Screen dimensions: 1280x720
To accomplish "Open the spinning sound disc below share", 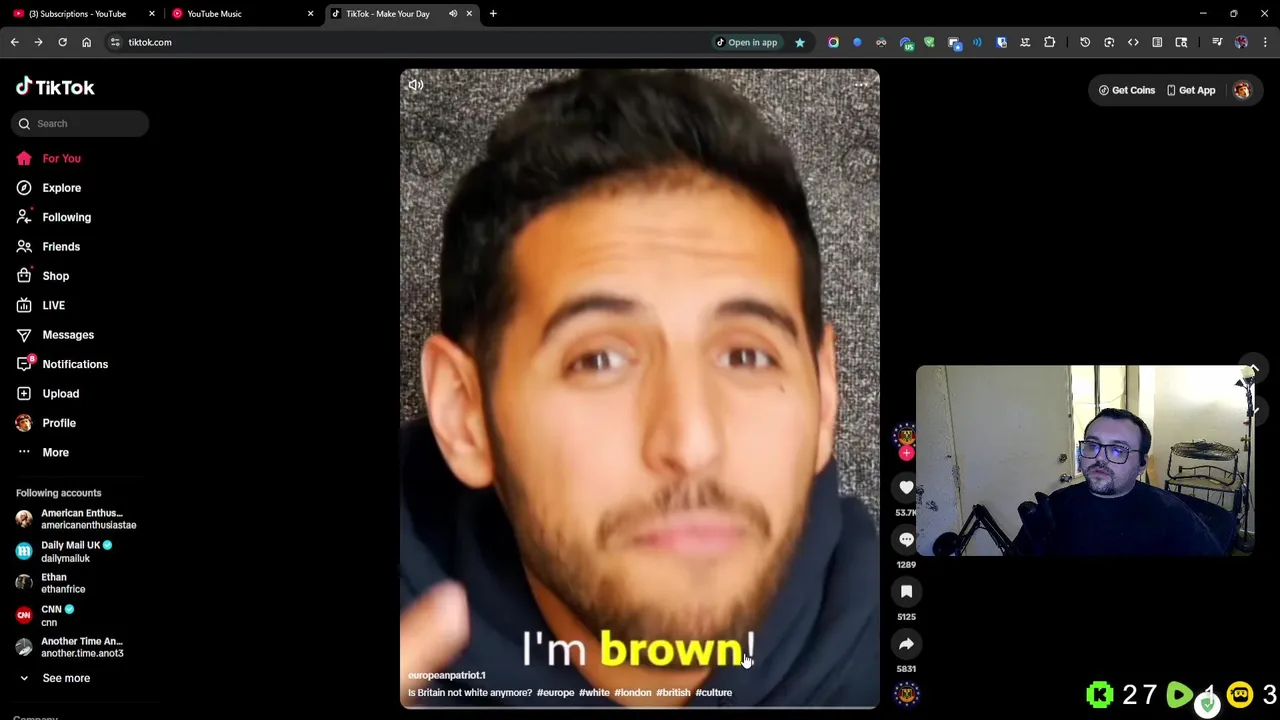I will pos(906,694).
